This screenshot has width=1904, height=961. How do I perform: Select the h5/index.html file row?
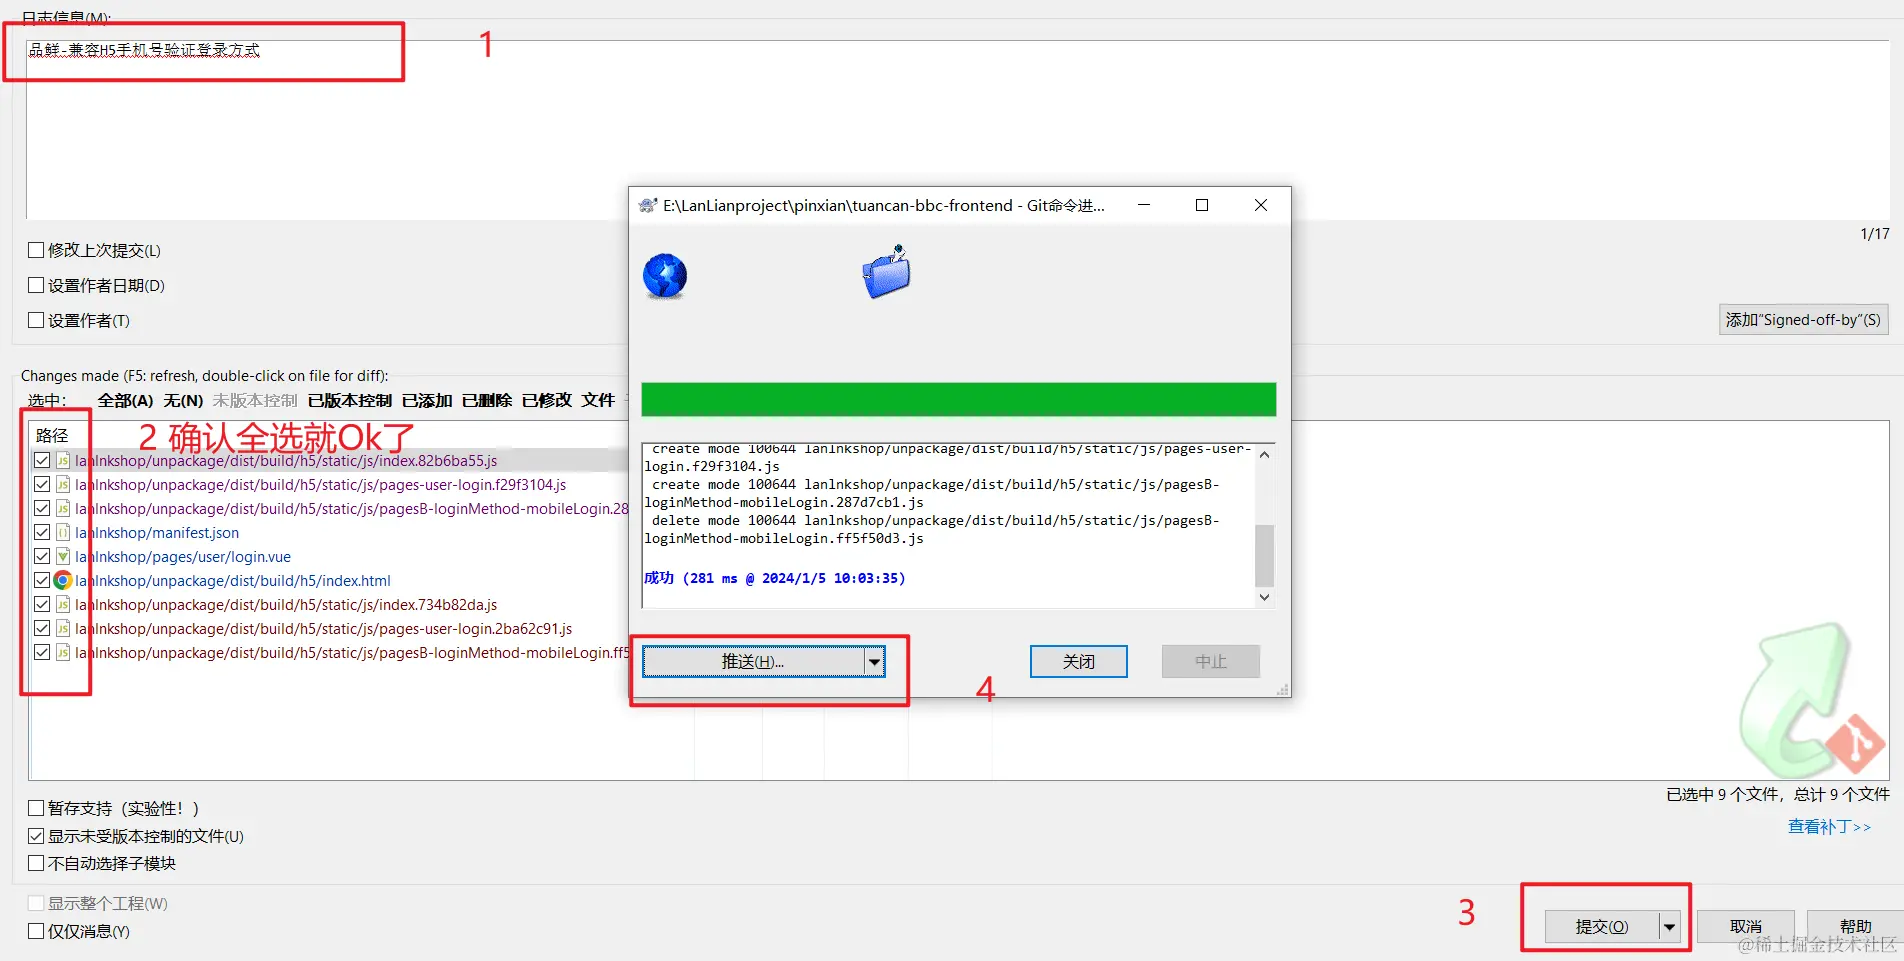233,581
